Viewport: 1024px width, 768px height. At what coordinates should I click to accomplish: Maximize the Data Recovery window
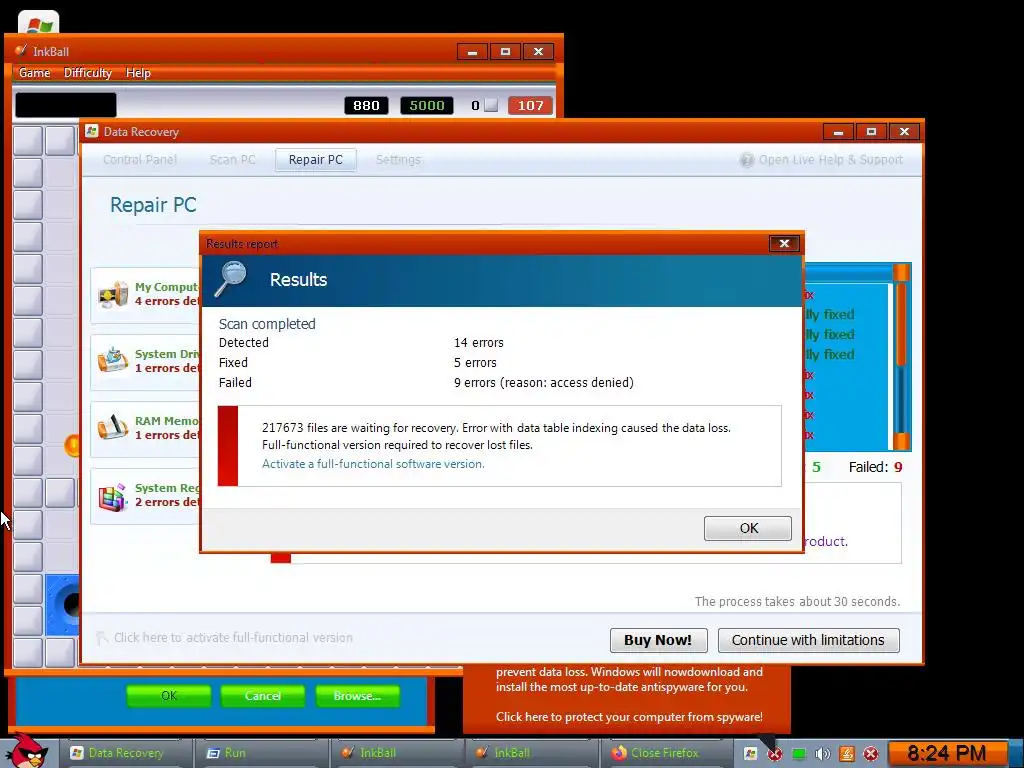point(871,132)
